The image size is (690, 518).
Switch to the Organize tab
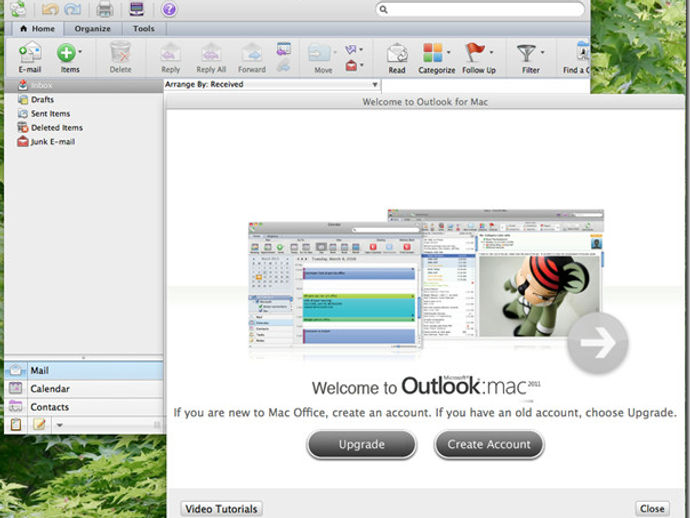point(92,29)
